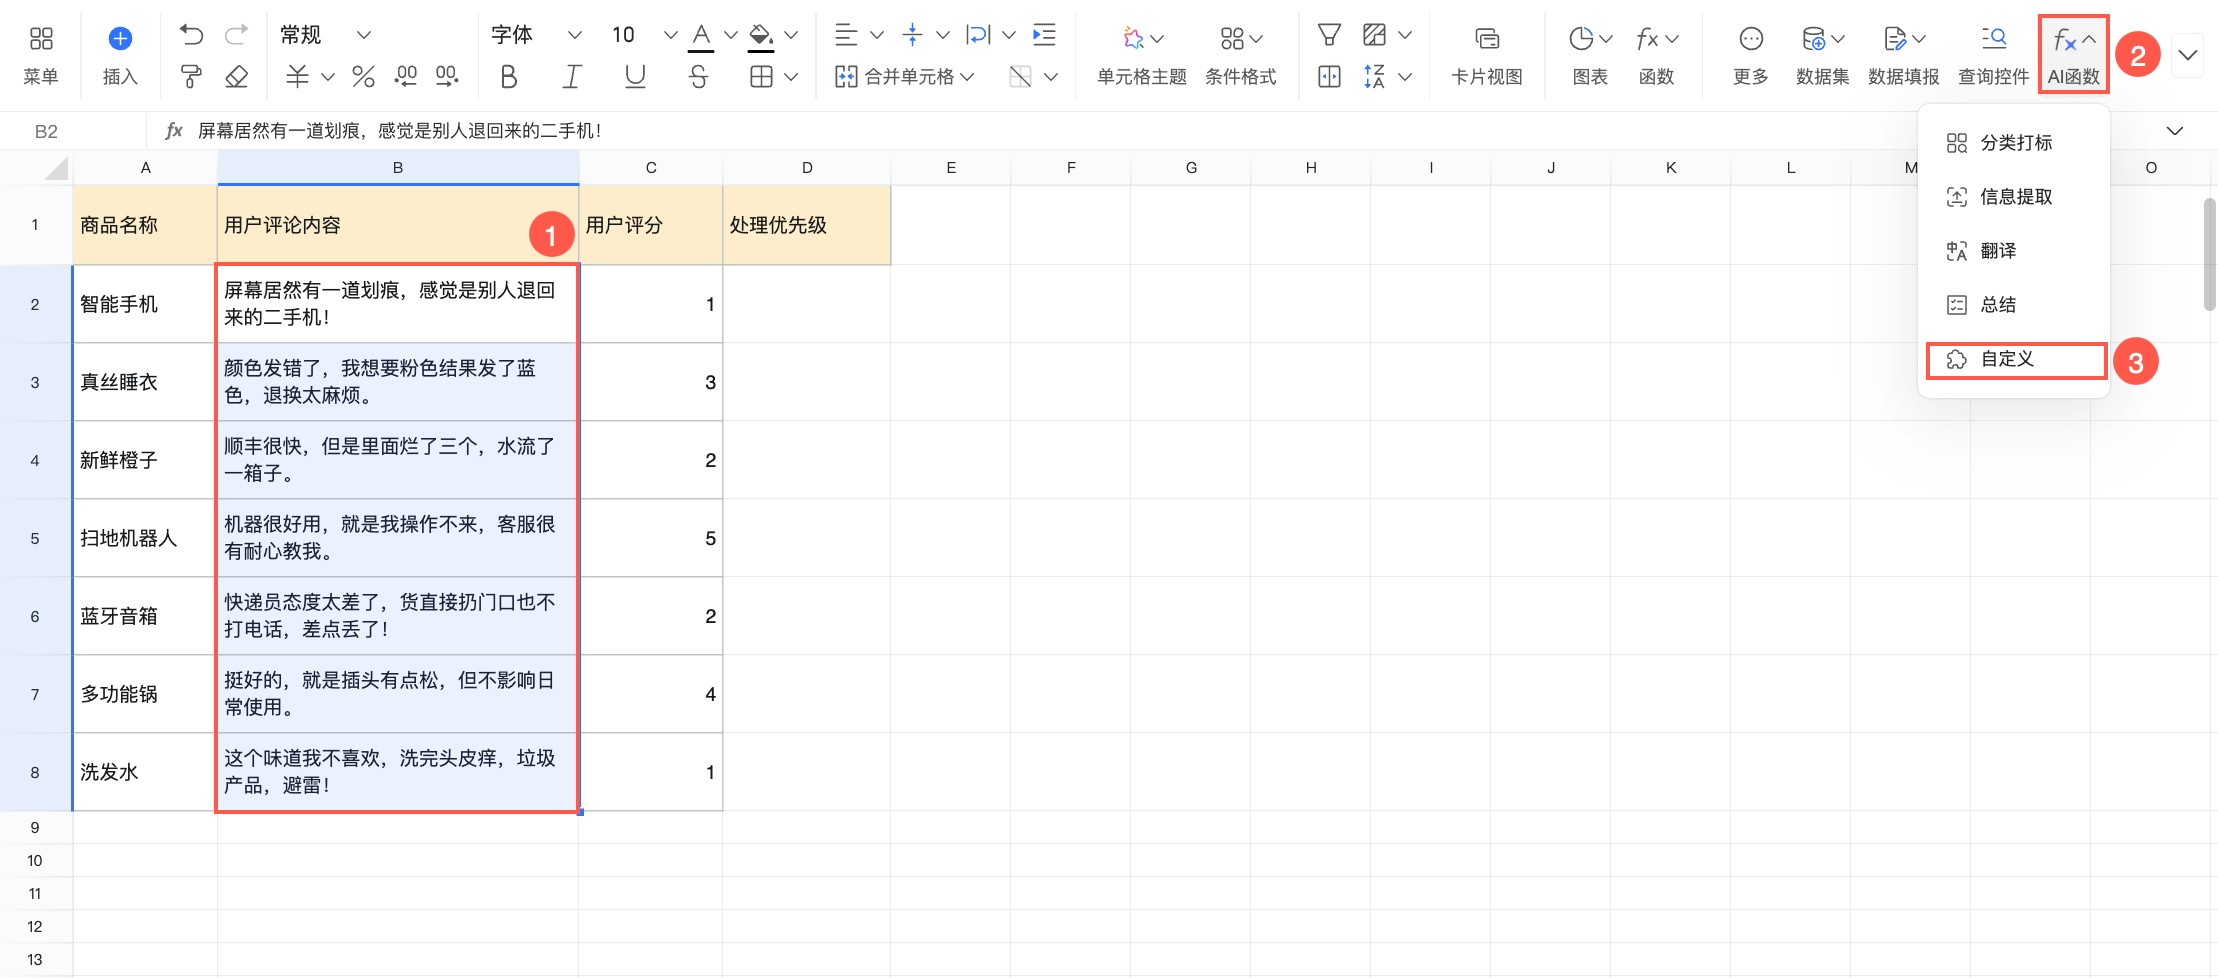Select column D header
This screenshot has height=978, width=2218.
[x=807, y=167]
